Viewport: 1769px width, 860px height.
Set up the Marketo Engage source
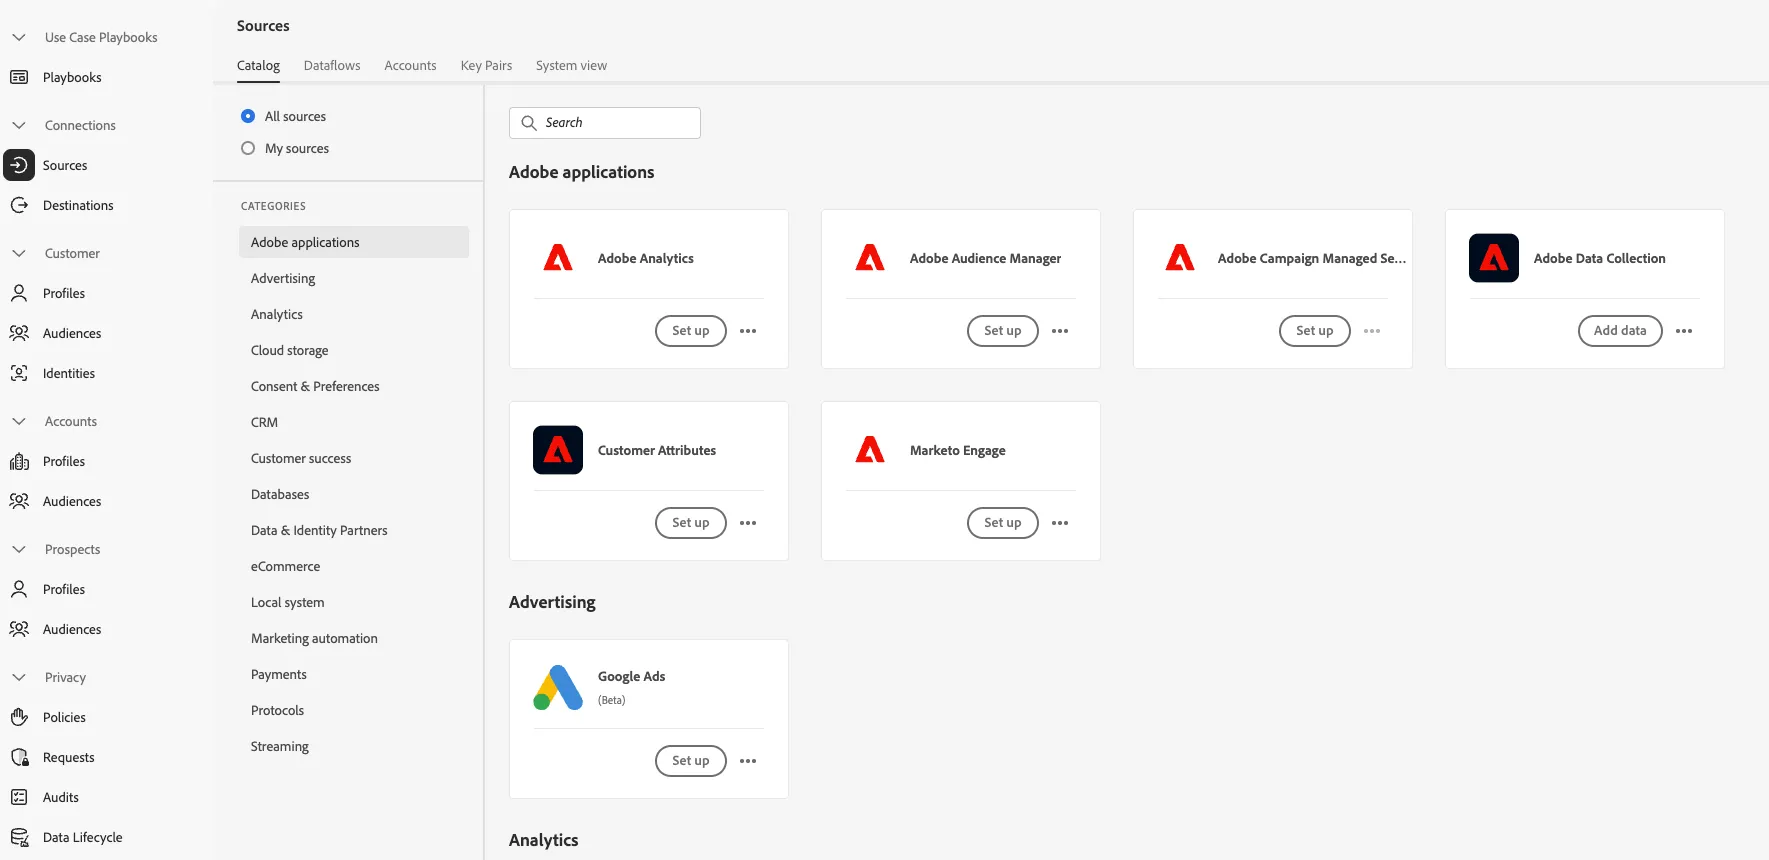pyautogui.click(x=1003, y=523)
